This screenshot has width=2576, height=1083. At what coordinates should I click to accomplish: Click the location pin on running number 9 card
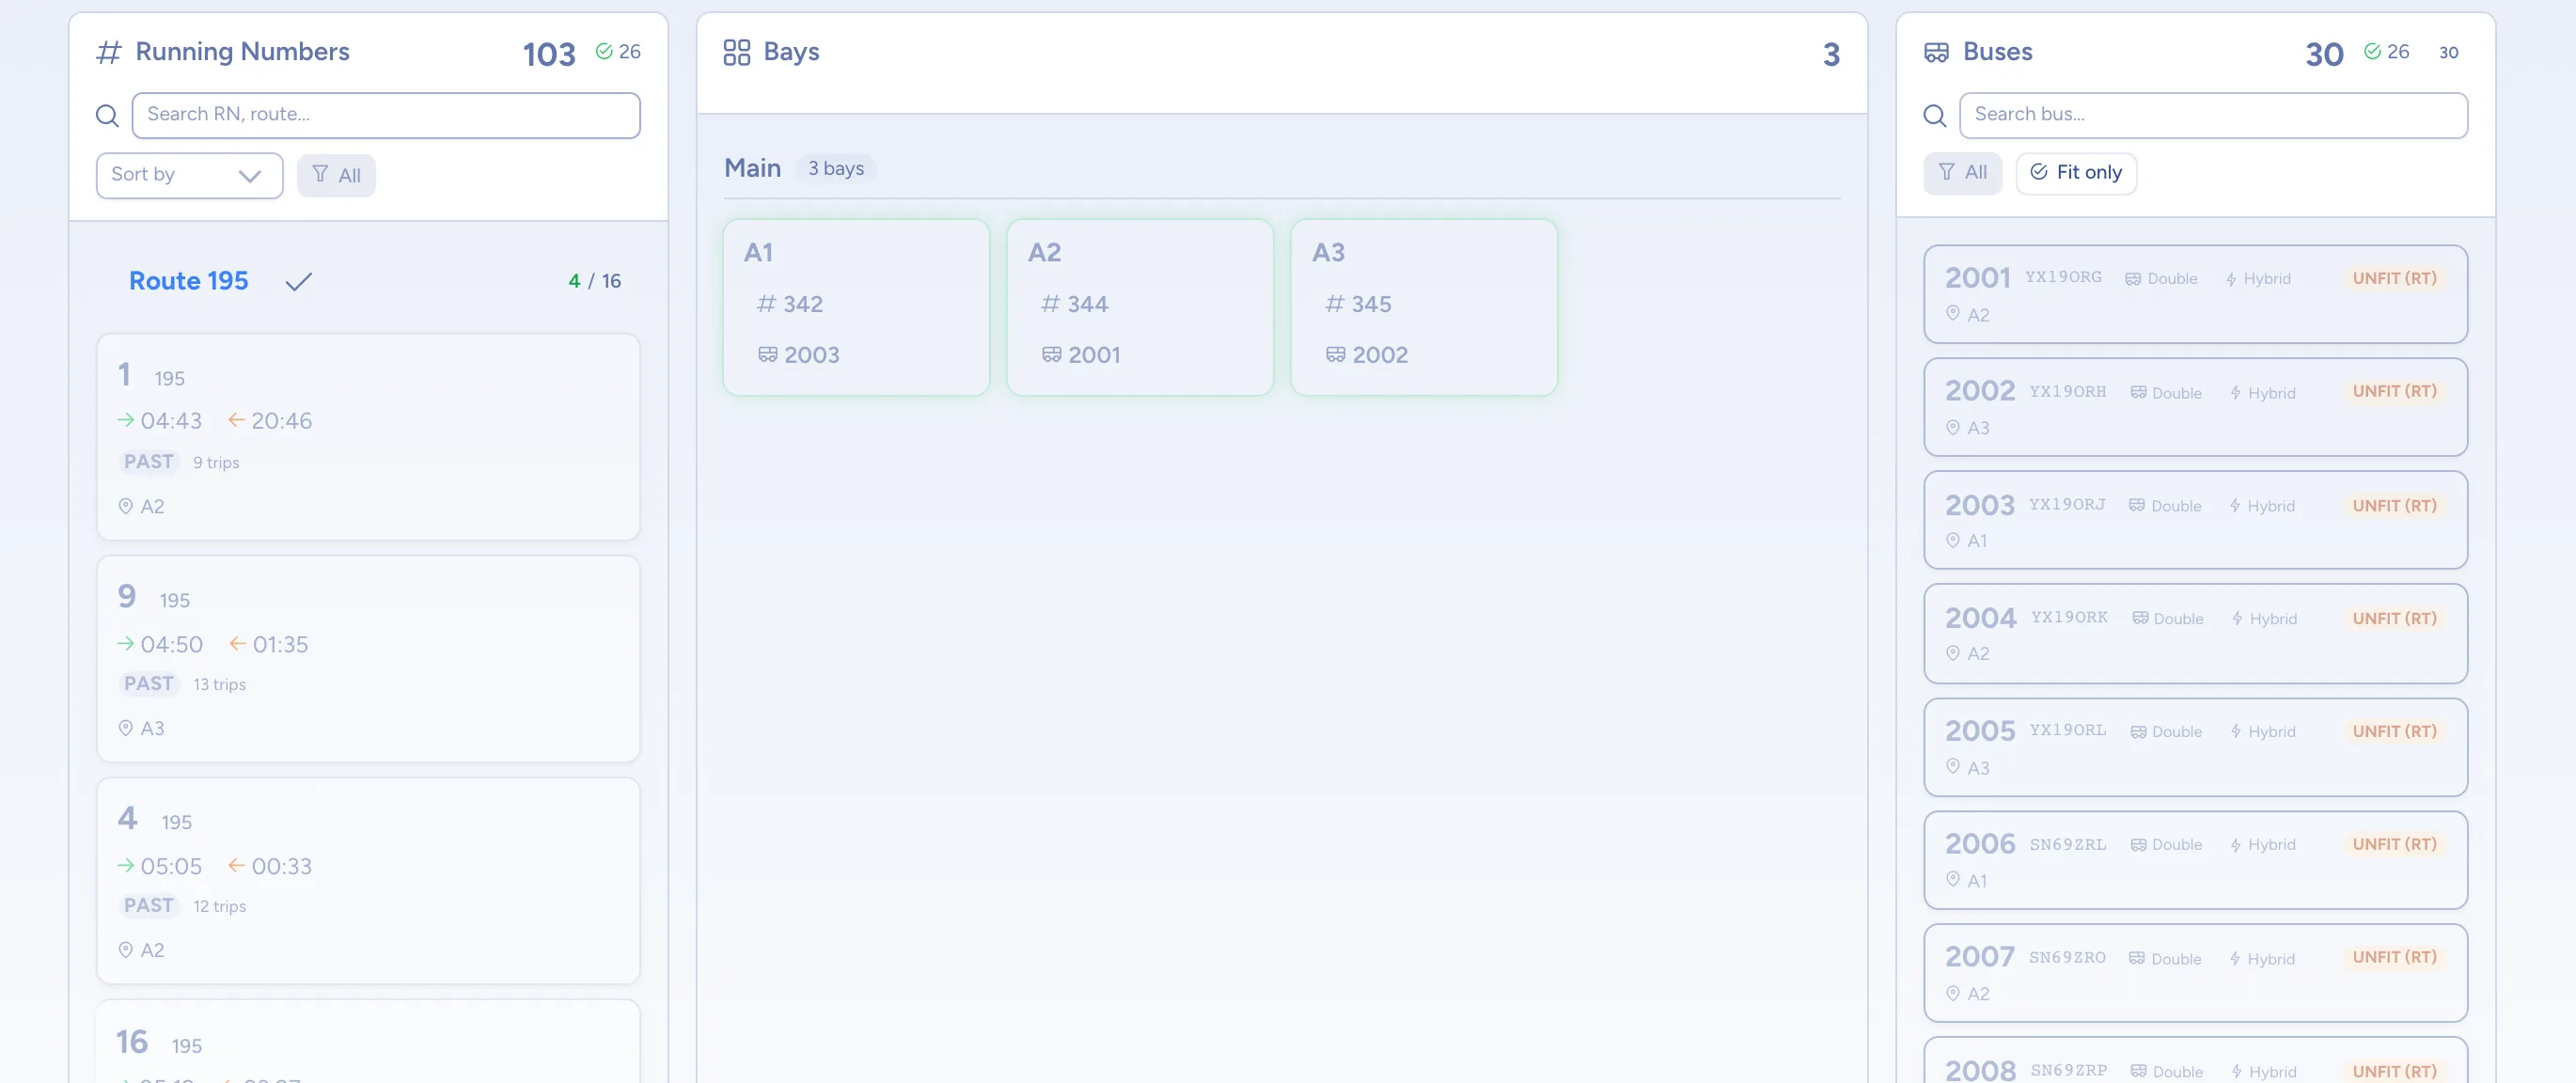pos(125,728)
